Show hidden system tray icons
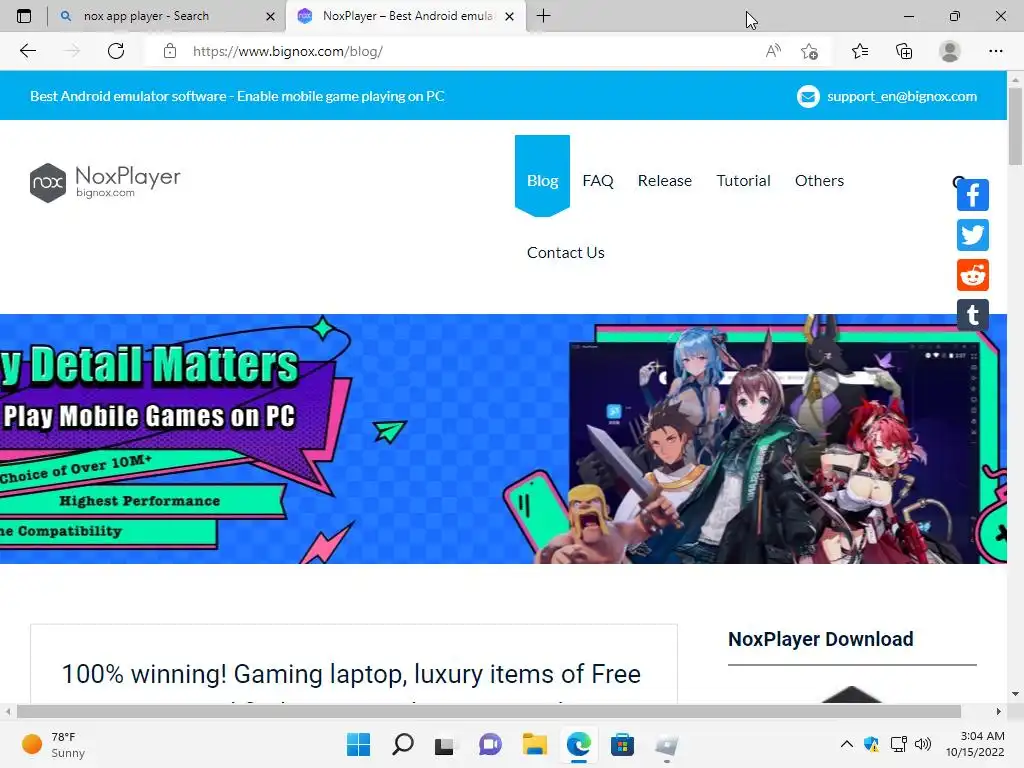Viewport: 1024px width, 768px height. click(x=846, y=744)
